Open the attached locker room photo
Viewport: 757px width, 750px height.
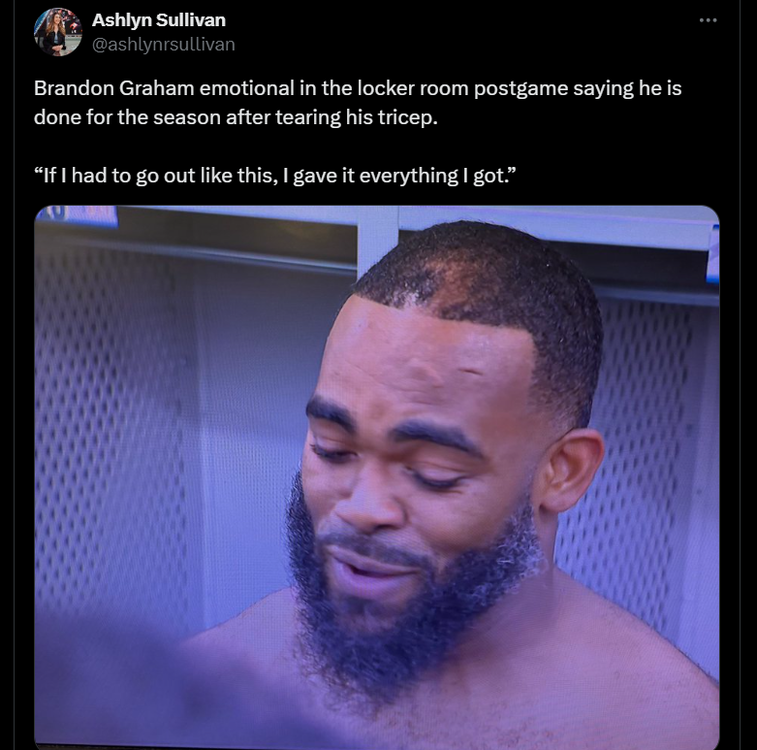coord(377,477)
